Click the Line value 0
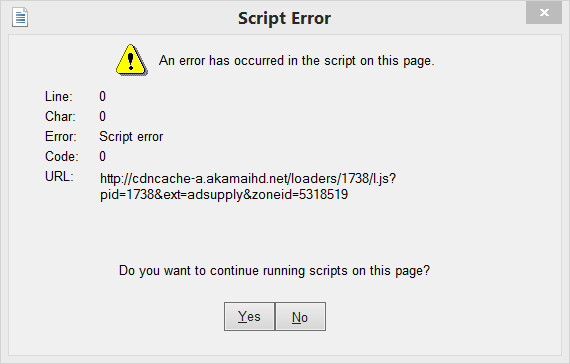Image resolution: width=570 pixels, height=364 pixels. 103,96
